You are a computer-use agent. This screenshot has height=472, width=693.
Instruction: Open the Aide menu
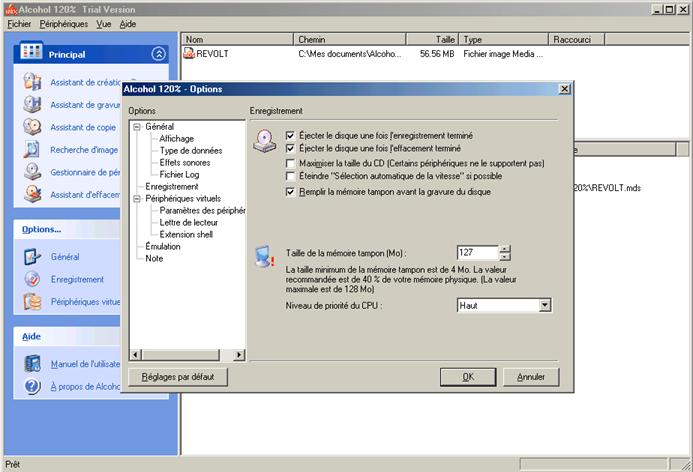[128, 24]
